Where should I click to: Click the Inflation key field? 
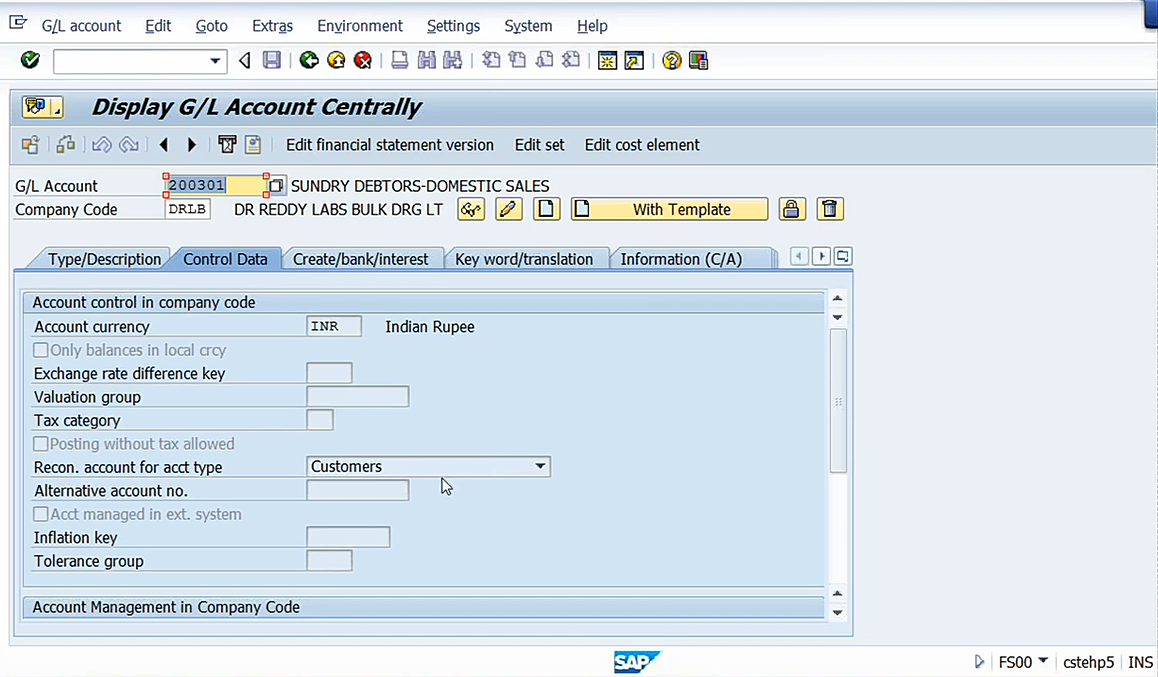348,537
